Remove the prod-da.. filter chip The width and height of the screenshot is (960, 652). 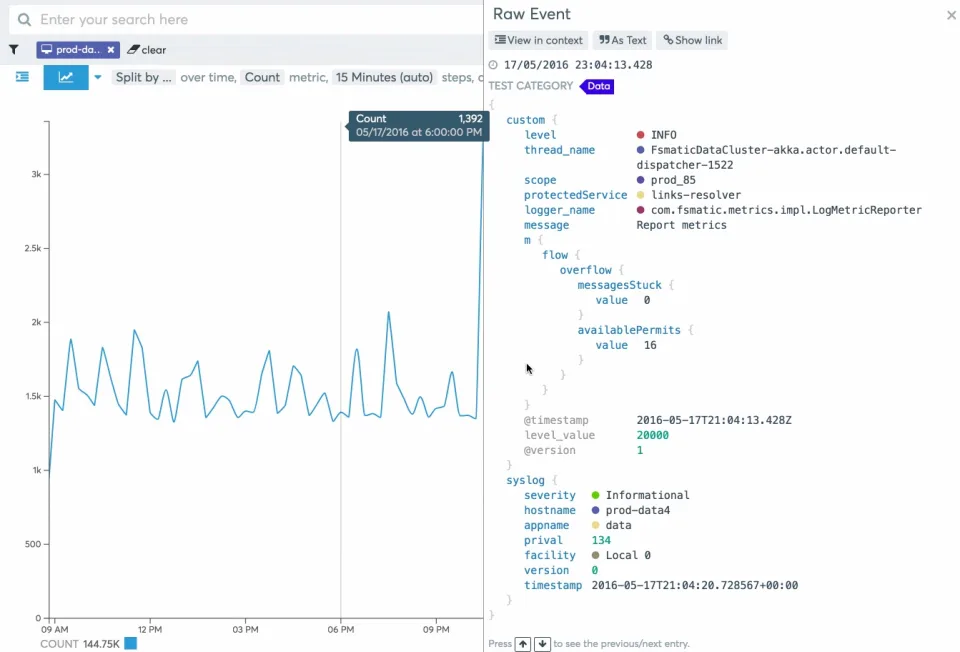111,50
